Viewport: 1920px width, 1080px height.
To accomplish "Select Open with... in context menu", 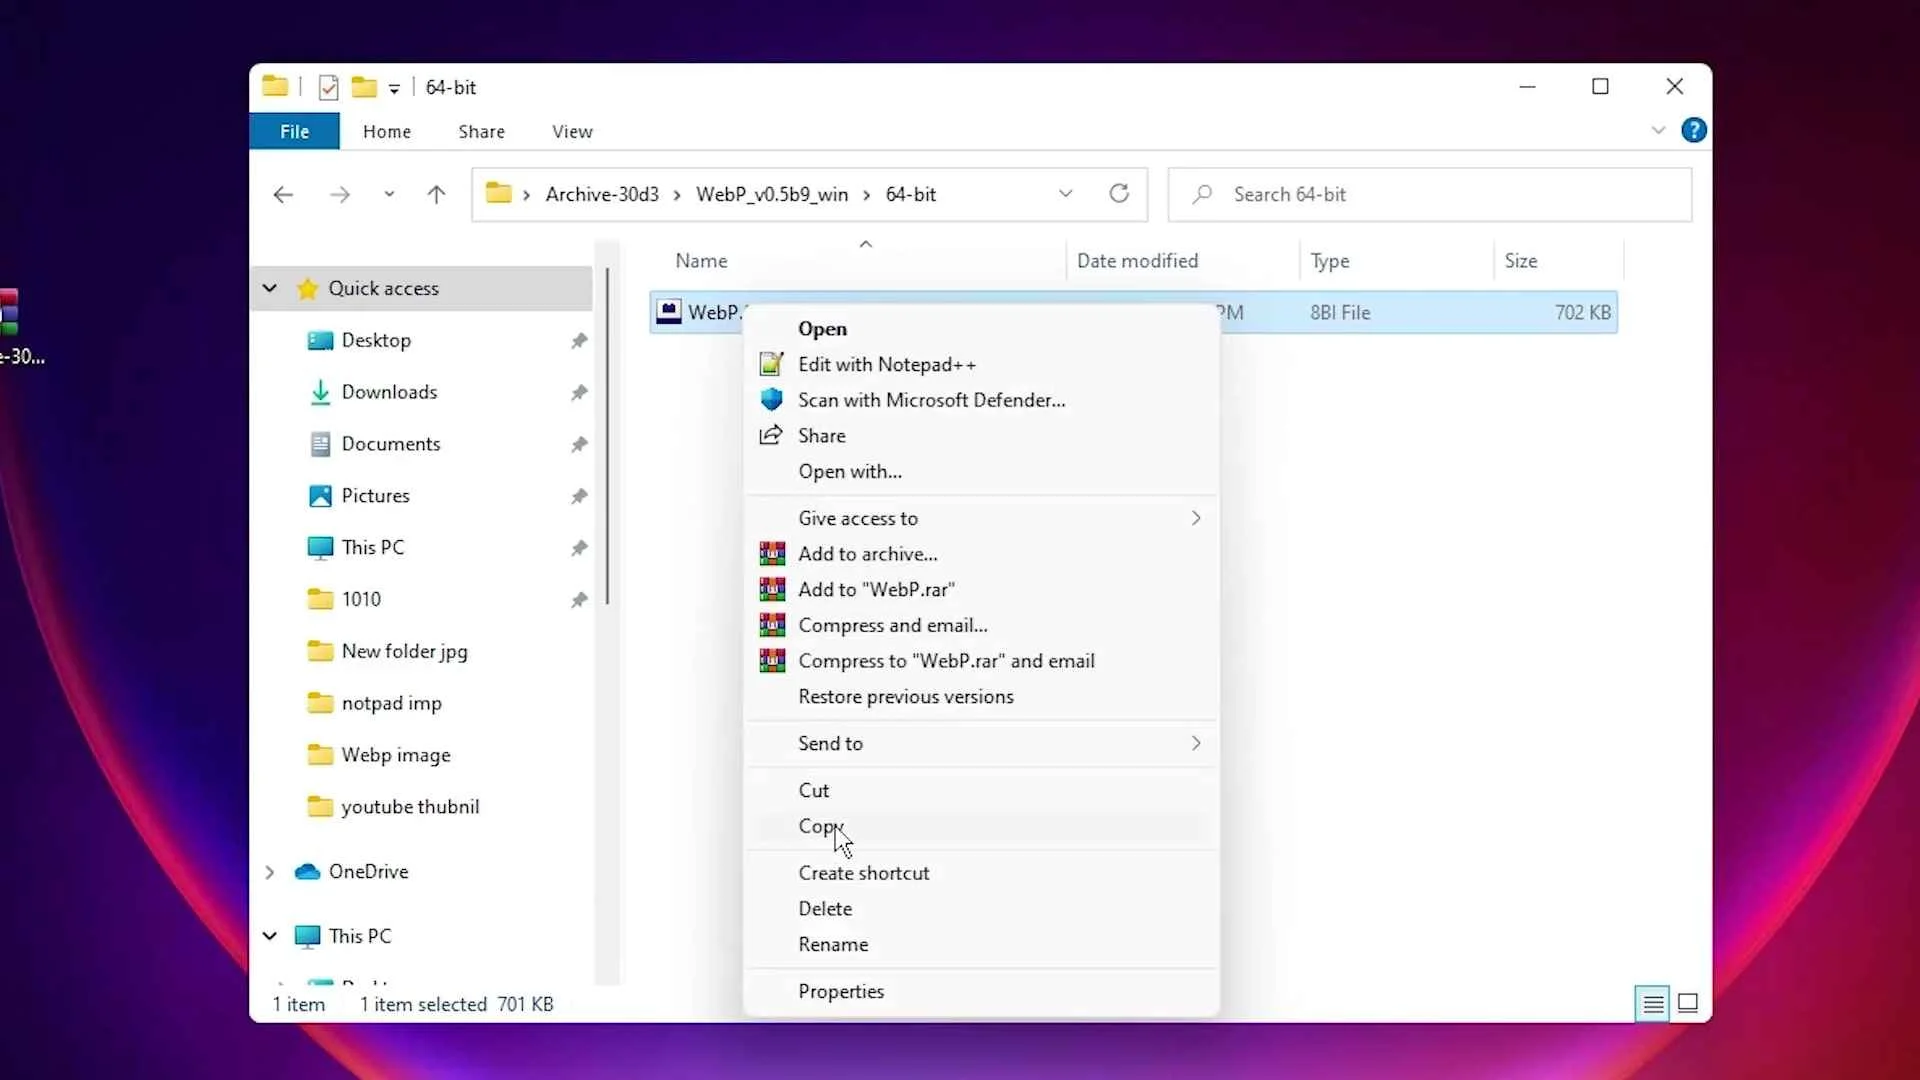I will click(981, 471).
